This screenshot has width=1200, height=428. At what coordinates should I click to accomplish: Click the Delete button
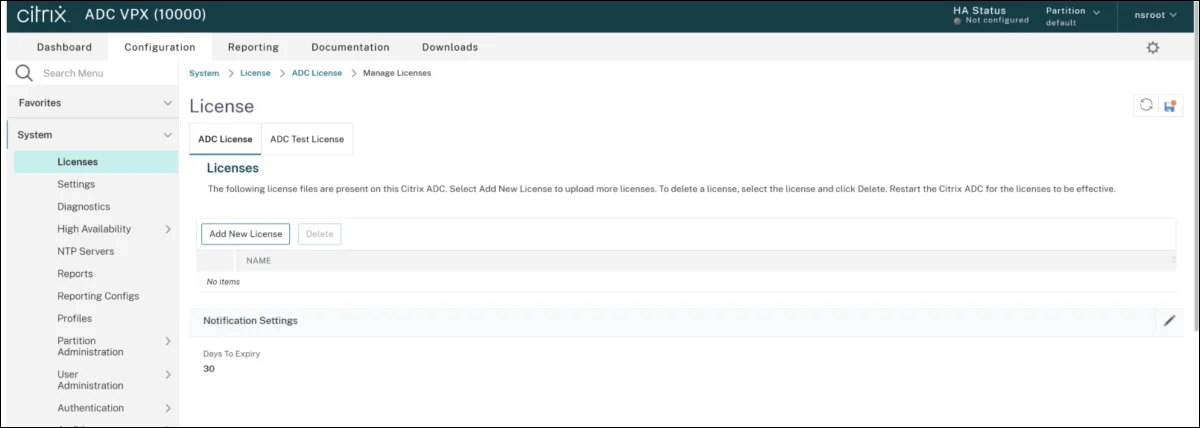pos(319,234)
